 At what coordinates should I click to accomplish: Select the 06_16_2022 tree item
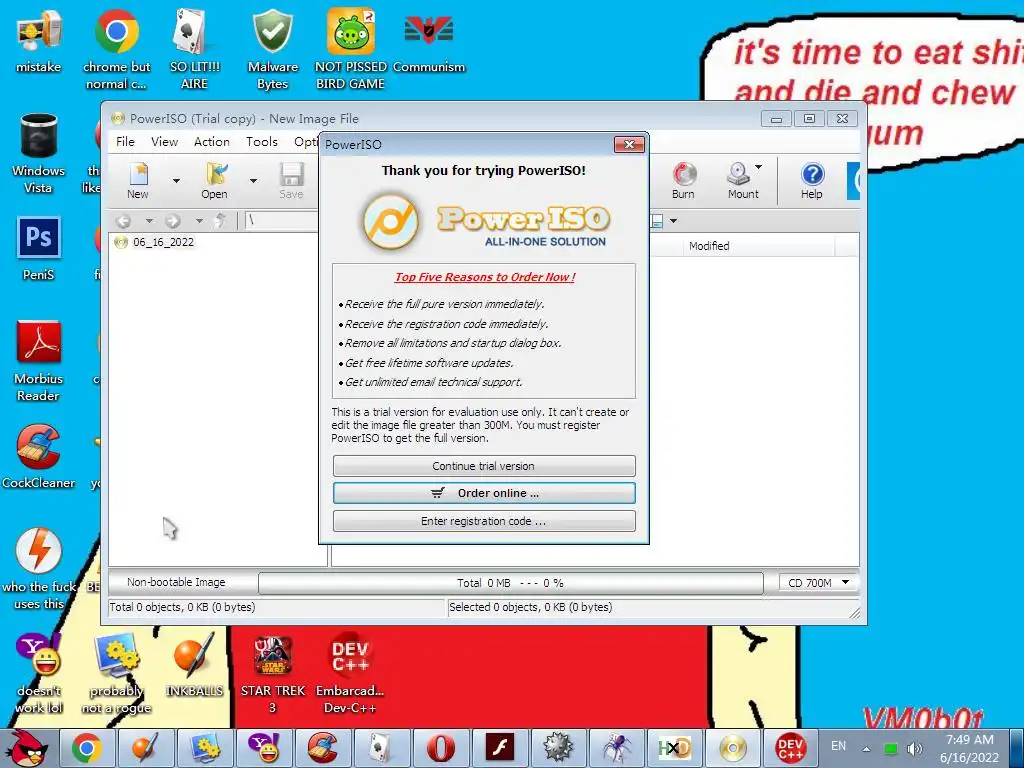pyautogui.click(x=163, y=242)
